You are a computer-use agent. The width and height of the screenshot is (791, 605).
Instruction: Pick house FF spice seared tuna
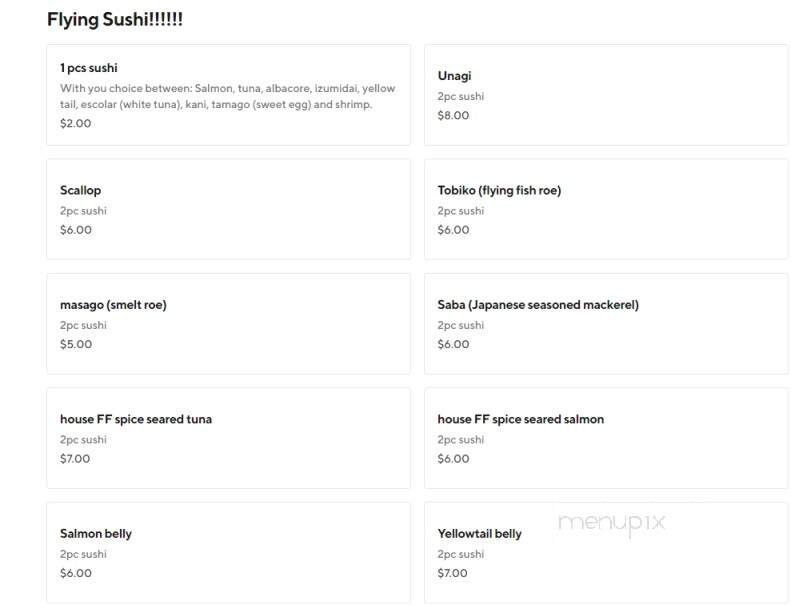[136, 419]
